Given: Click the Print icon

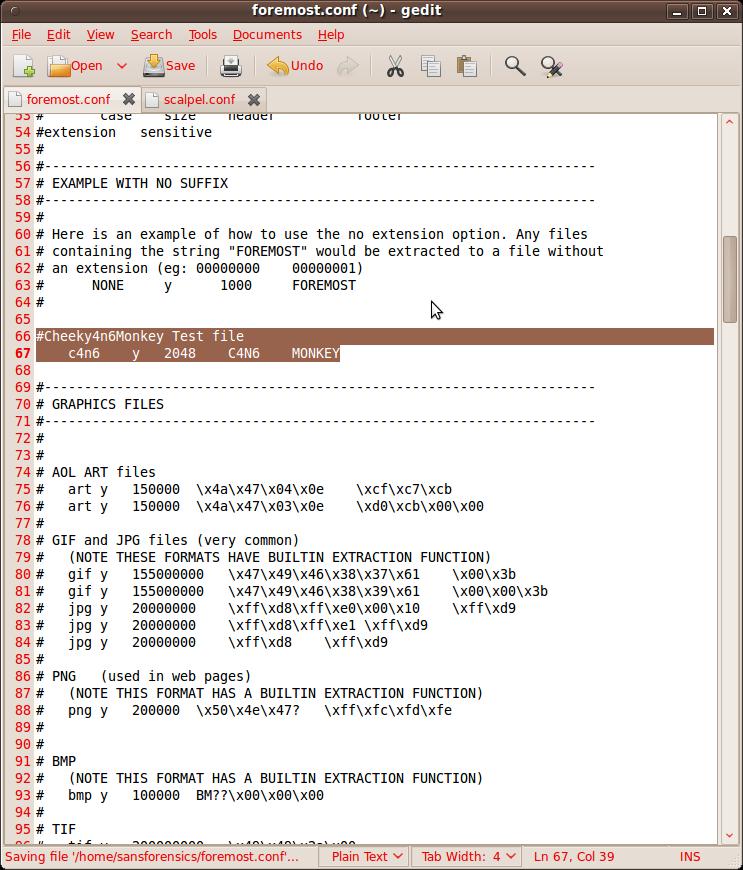Looking at the screenshot, I should [231, 66].
